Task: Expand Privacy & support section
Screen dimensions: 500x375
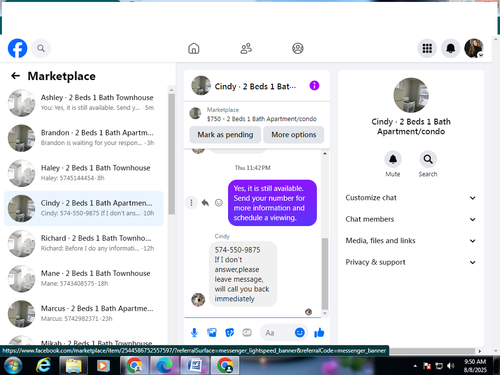Action: pyautogui.click(x=411, y=262)
